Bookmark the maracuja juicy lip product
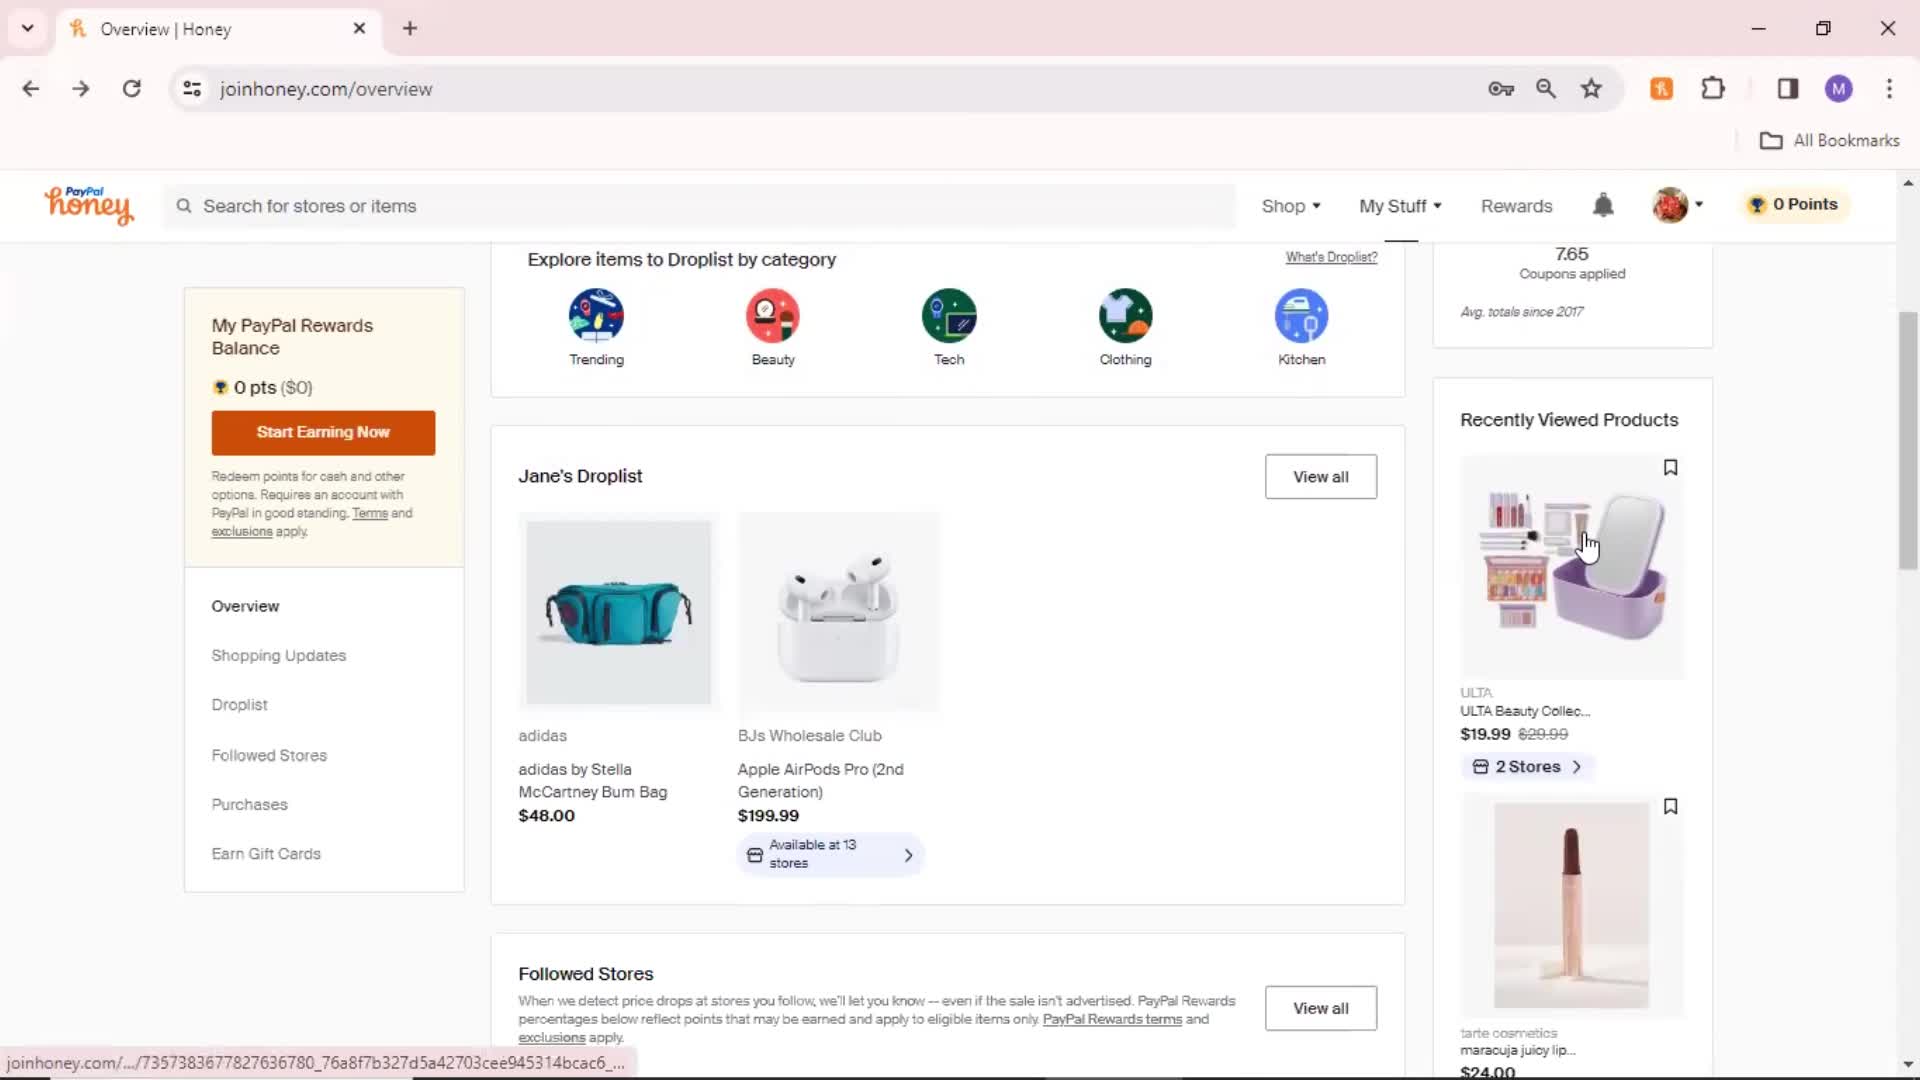 pyautogui.click(x=1670, y=807)
